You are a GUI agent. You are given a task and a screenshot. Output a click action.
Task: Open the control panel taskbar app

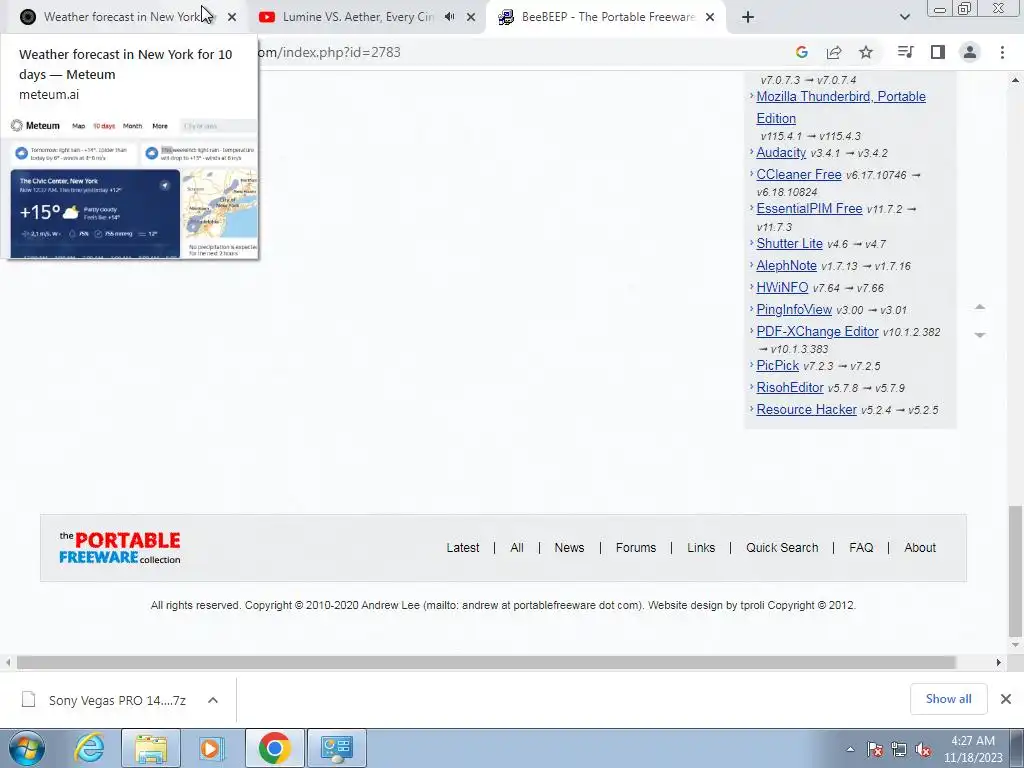click(337, 748)
